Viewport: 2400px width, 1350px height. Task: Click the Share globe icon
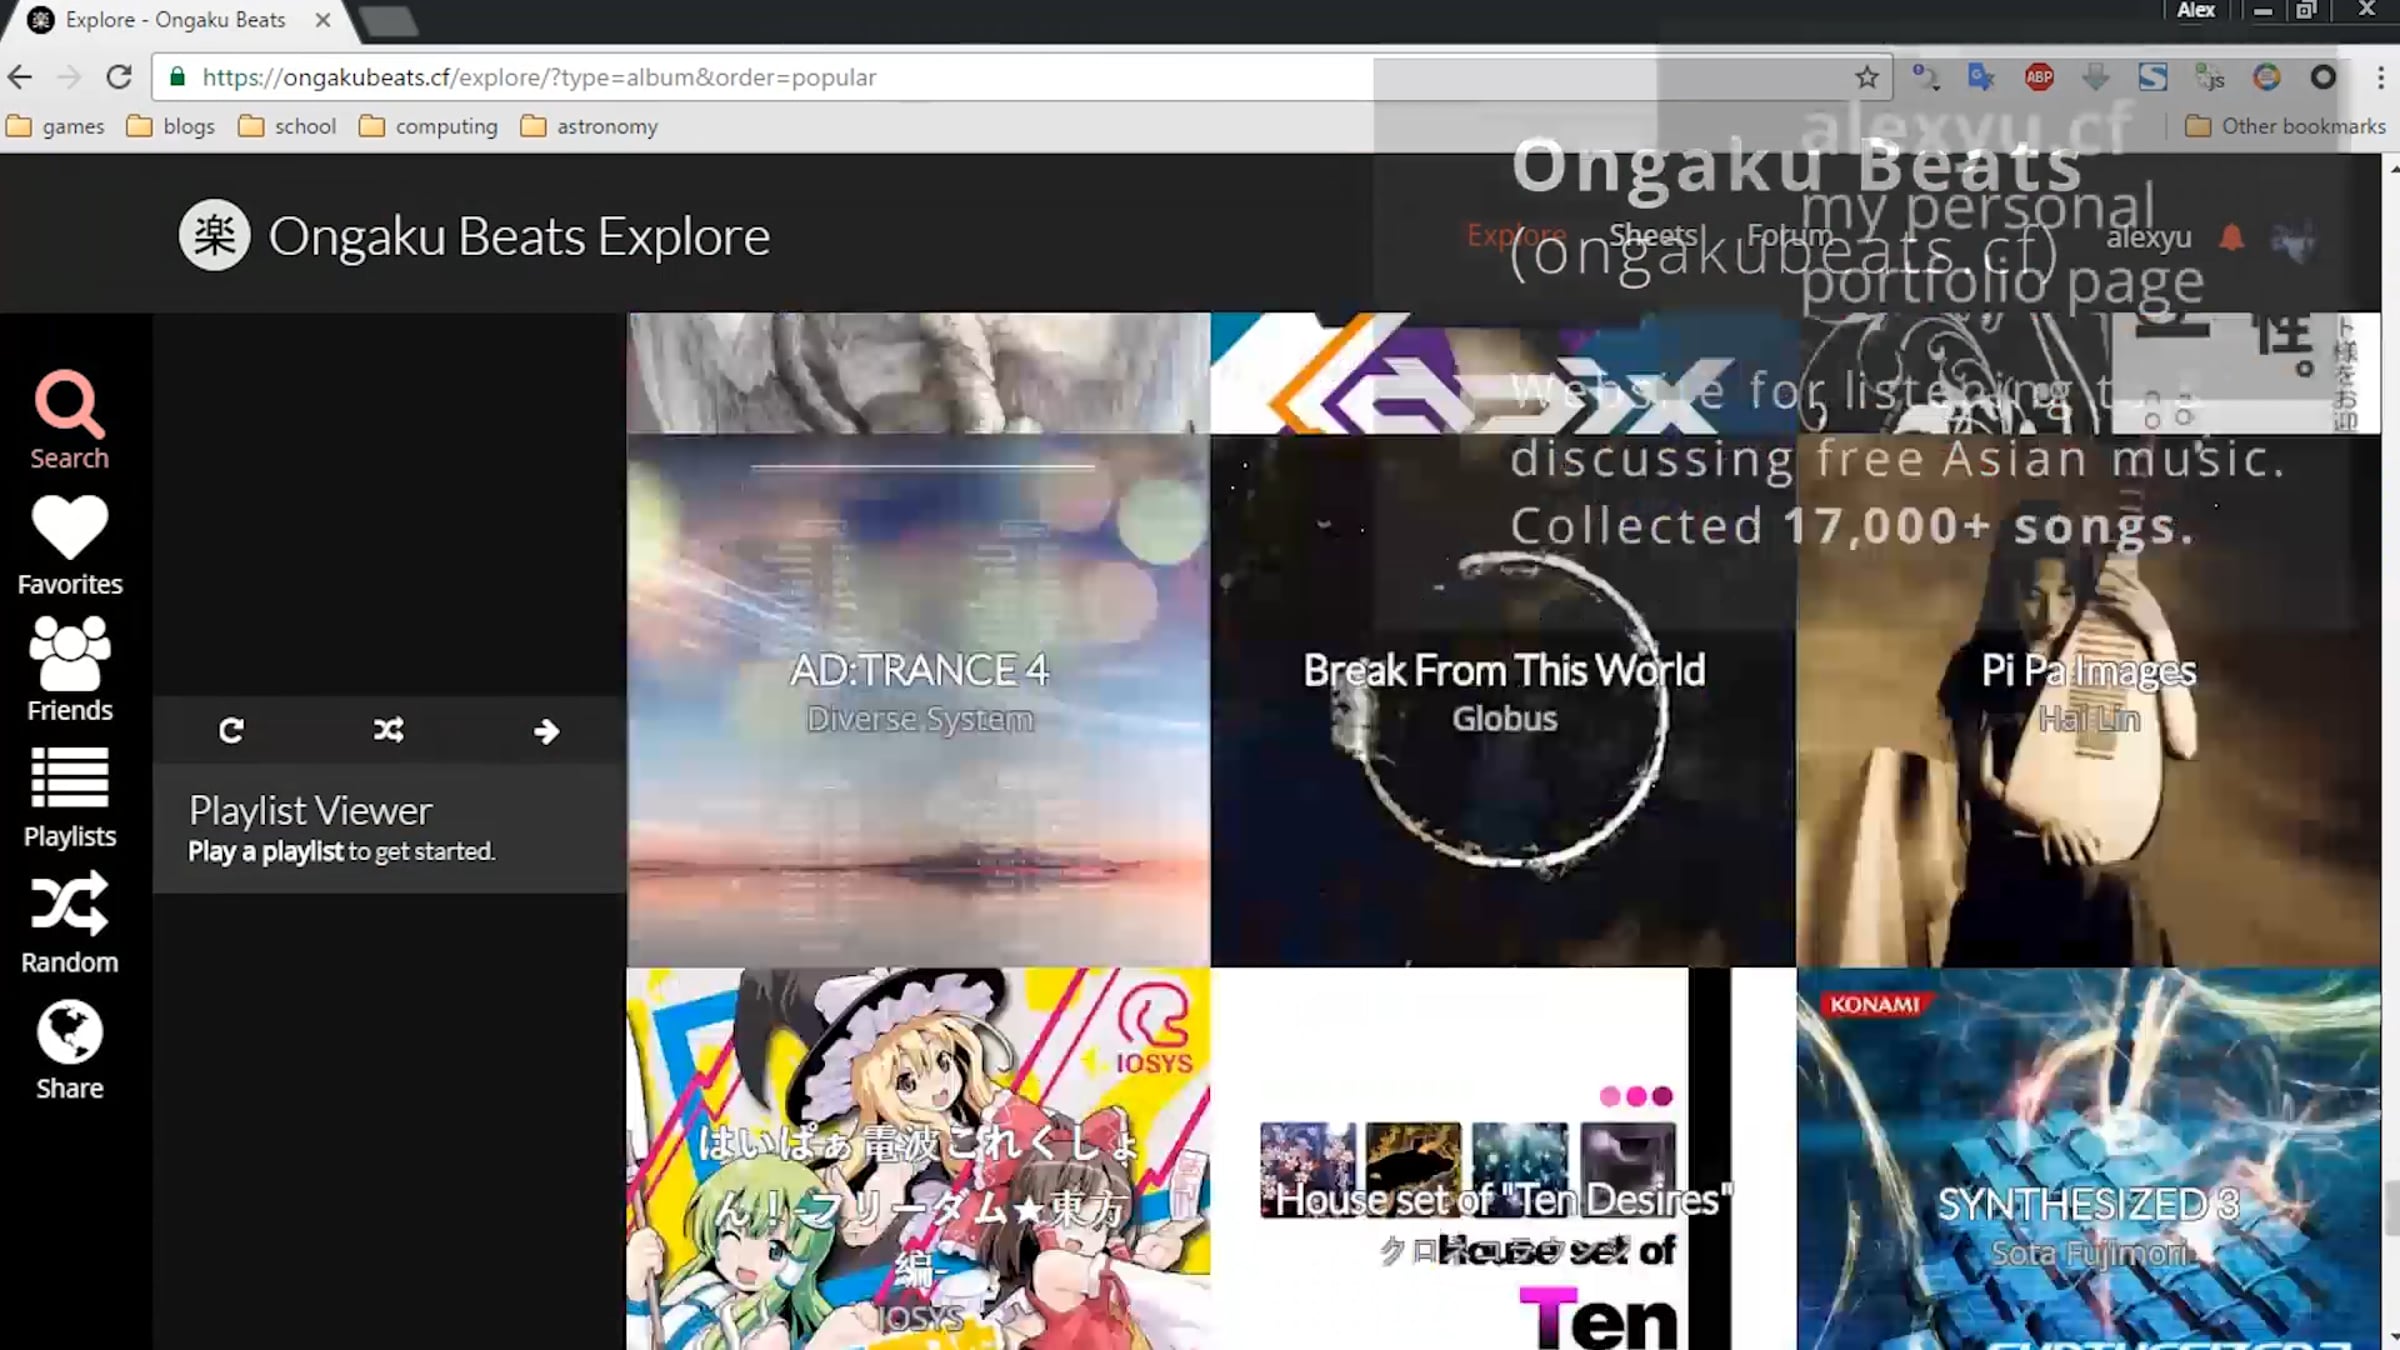(69, 1032)
